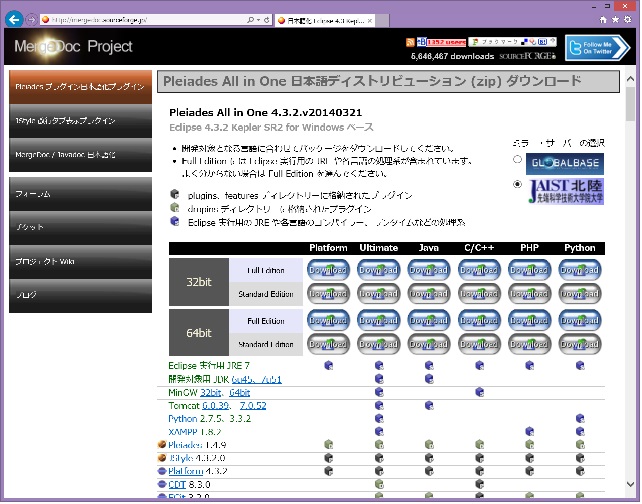Viewport: 642px width, 504px height.
Task: Click the SourceForge logo
Action: (x=527, y=56)
